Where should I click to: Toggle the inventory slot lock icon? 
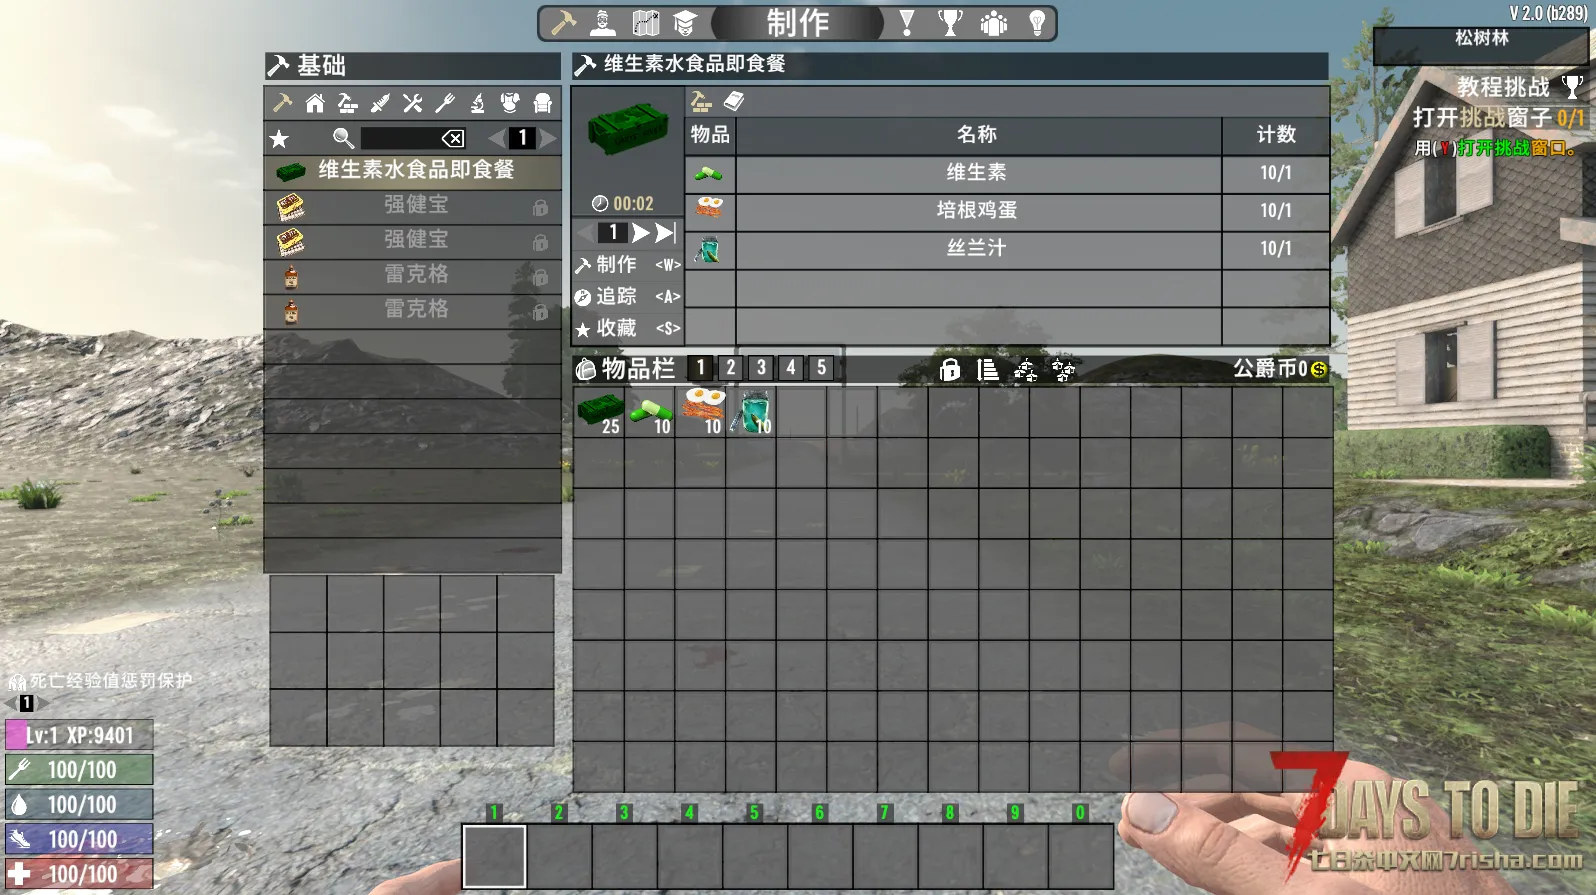tap(950, 370)
